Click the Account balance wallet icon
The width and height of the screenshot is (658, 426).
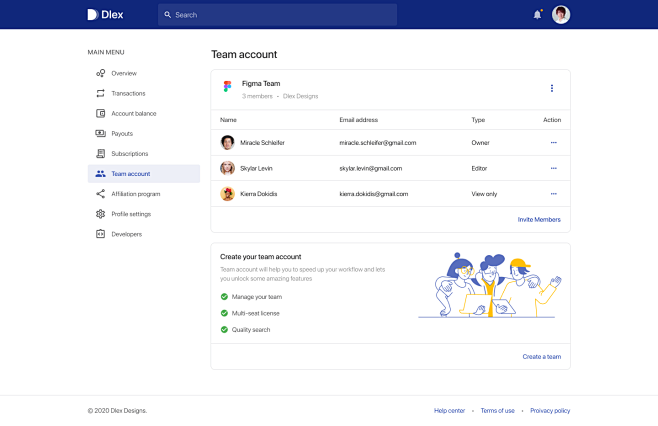tap(101, 113)
